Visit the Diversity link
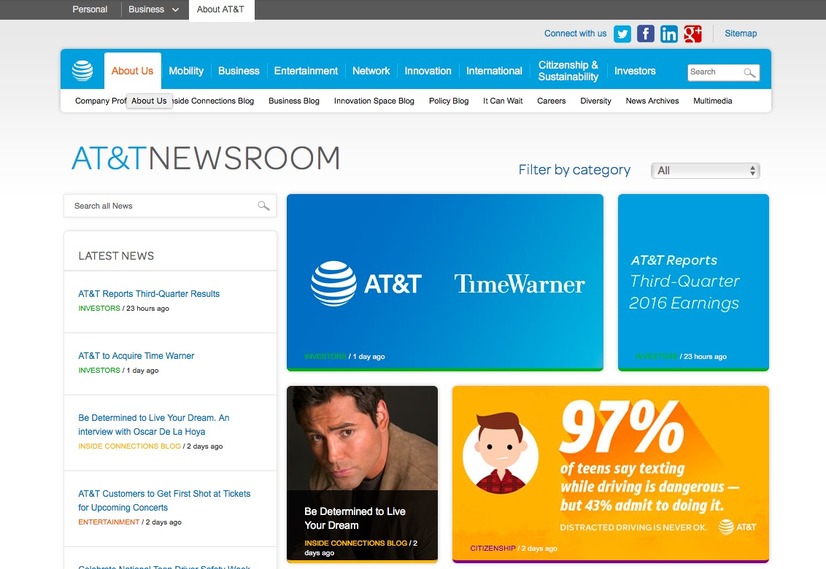This screenshot has width=826, height=569. point(595,101)
